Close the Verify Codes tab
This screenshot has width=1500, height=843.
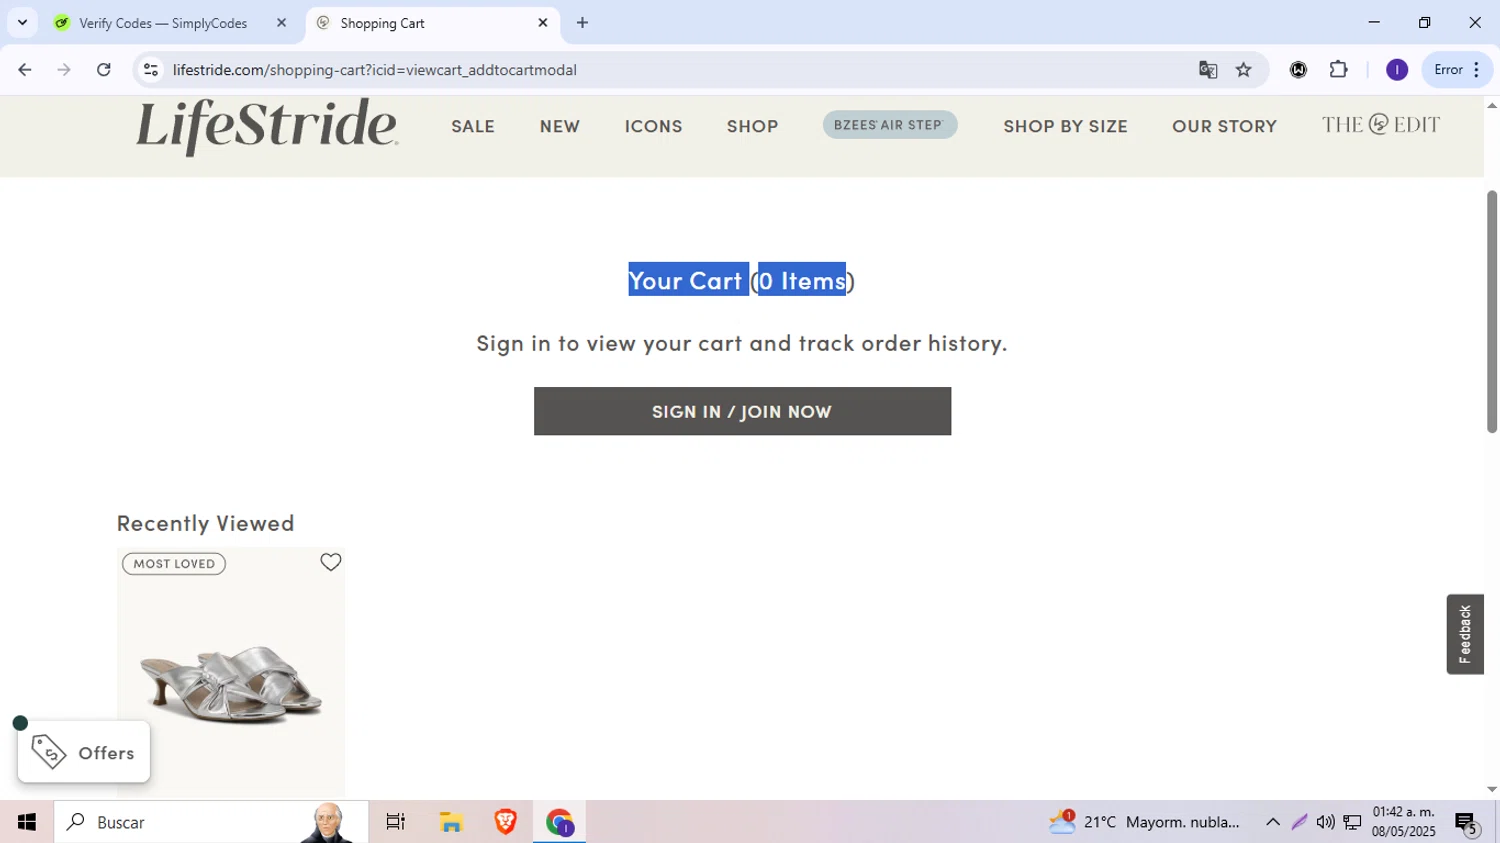[x=281, y=23]
